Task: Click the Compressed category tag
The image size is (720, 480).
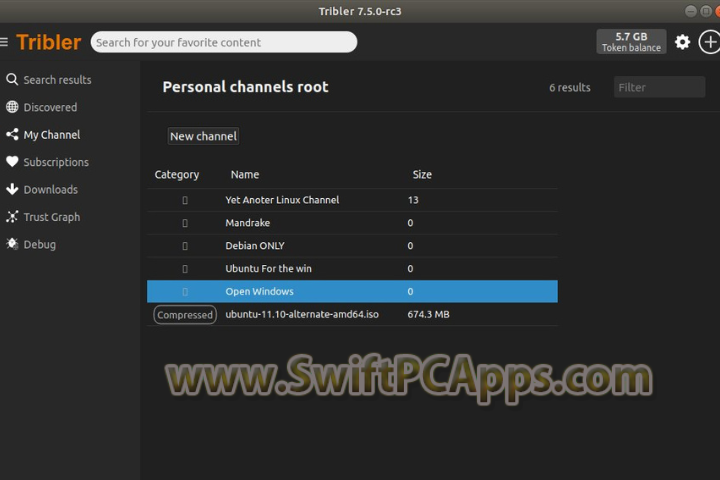Action: click(185, 315)
